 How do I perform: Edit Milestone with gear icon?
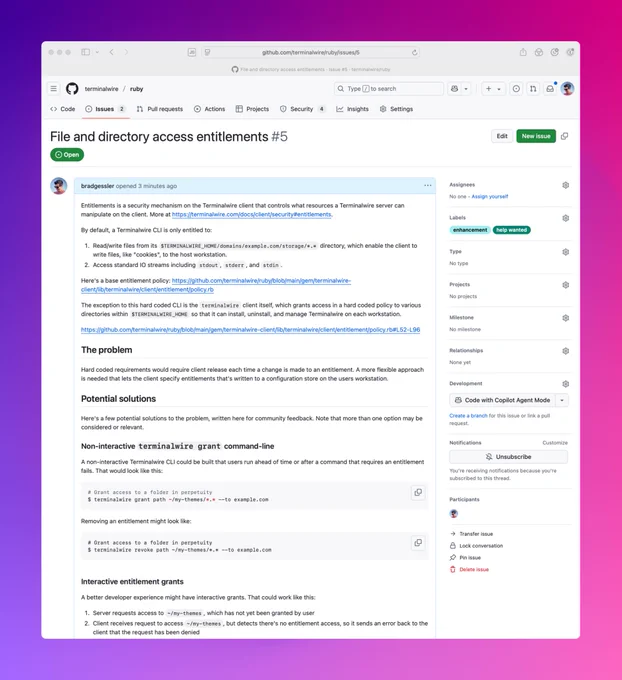click(565, 318)
